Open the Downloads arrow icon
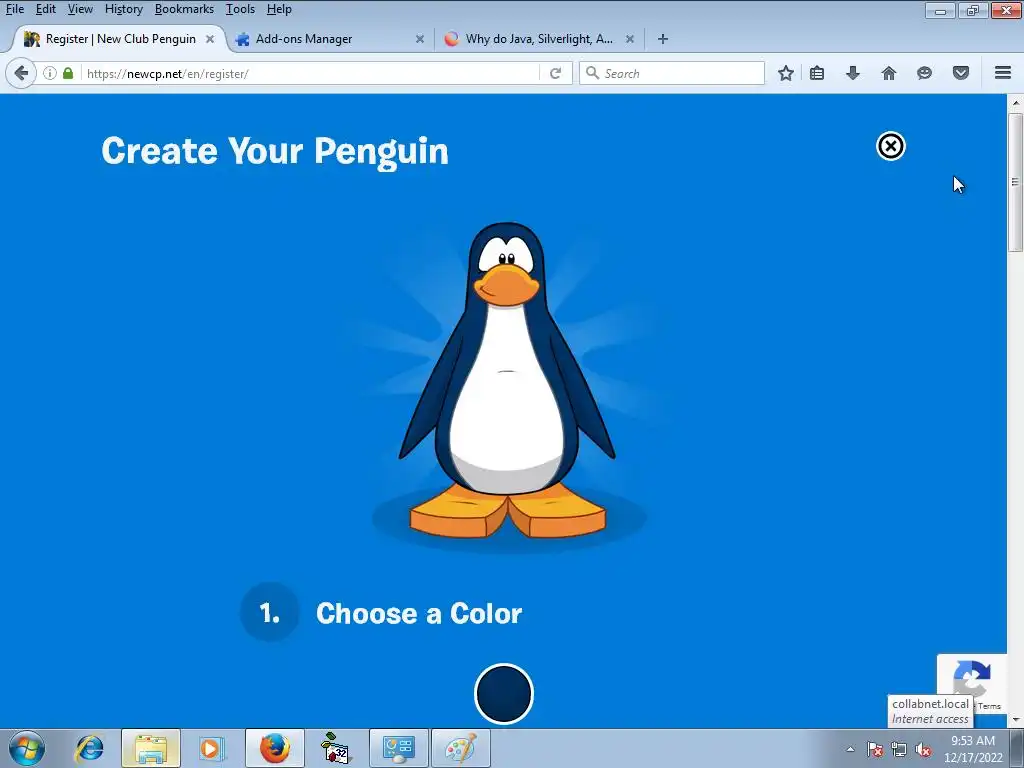The width and height of the screenshot is (1024, 768). point(853,73)
